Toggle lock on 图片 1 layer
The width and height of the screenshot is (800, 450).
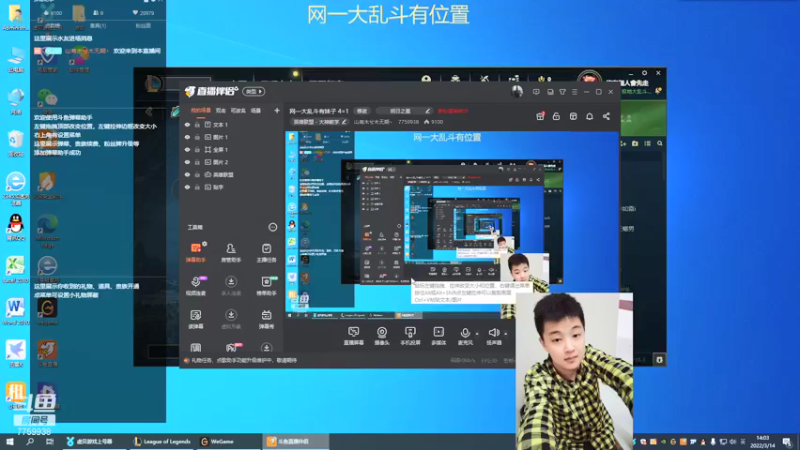tap(197, 137)
